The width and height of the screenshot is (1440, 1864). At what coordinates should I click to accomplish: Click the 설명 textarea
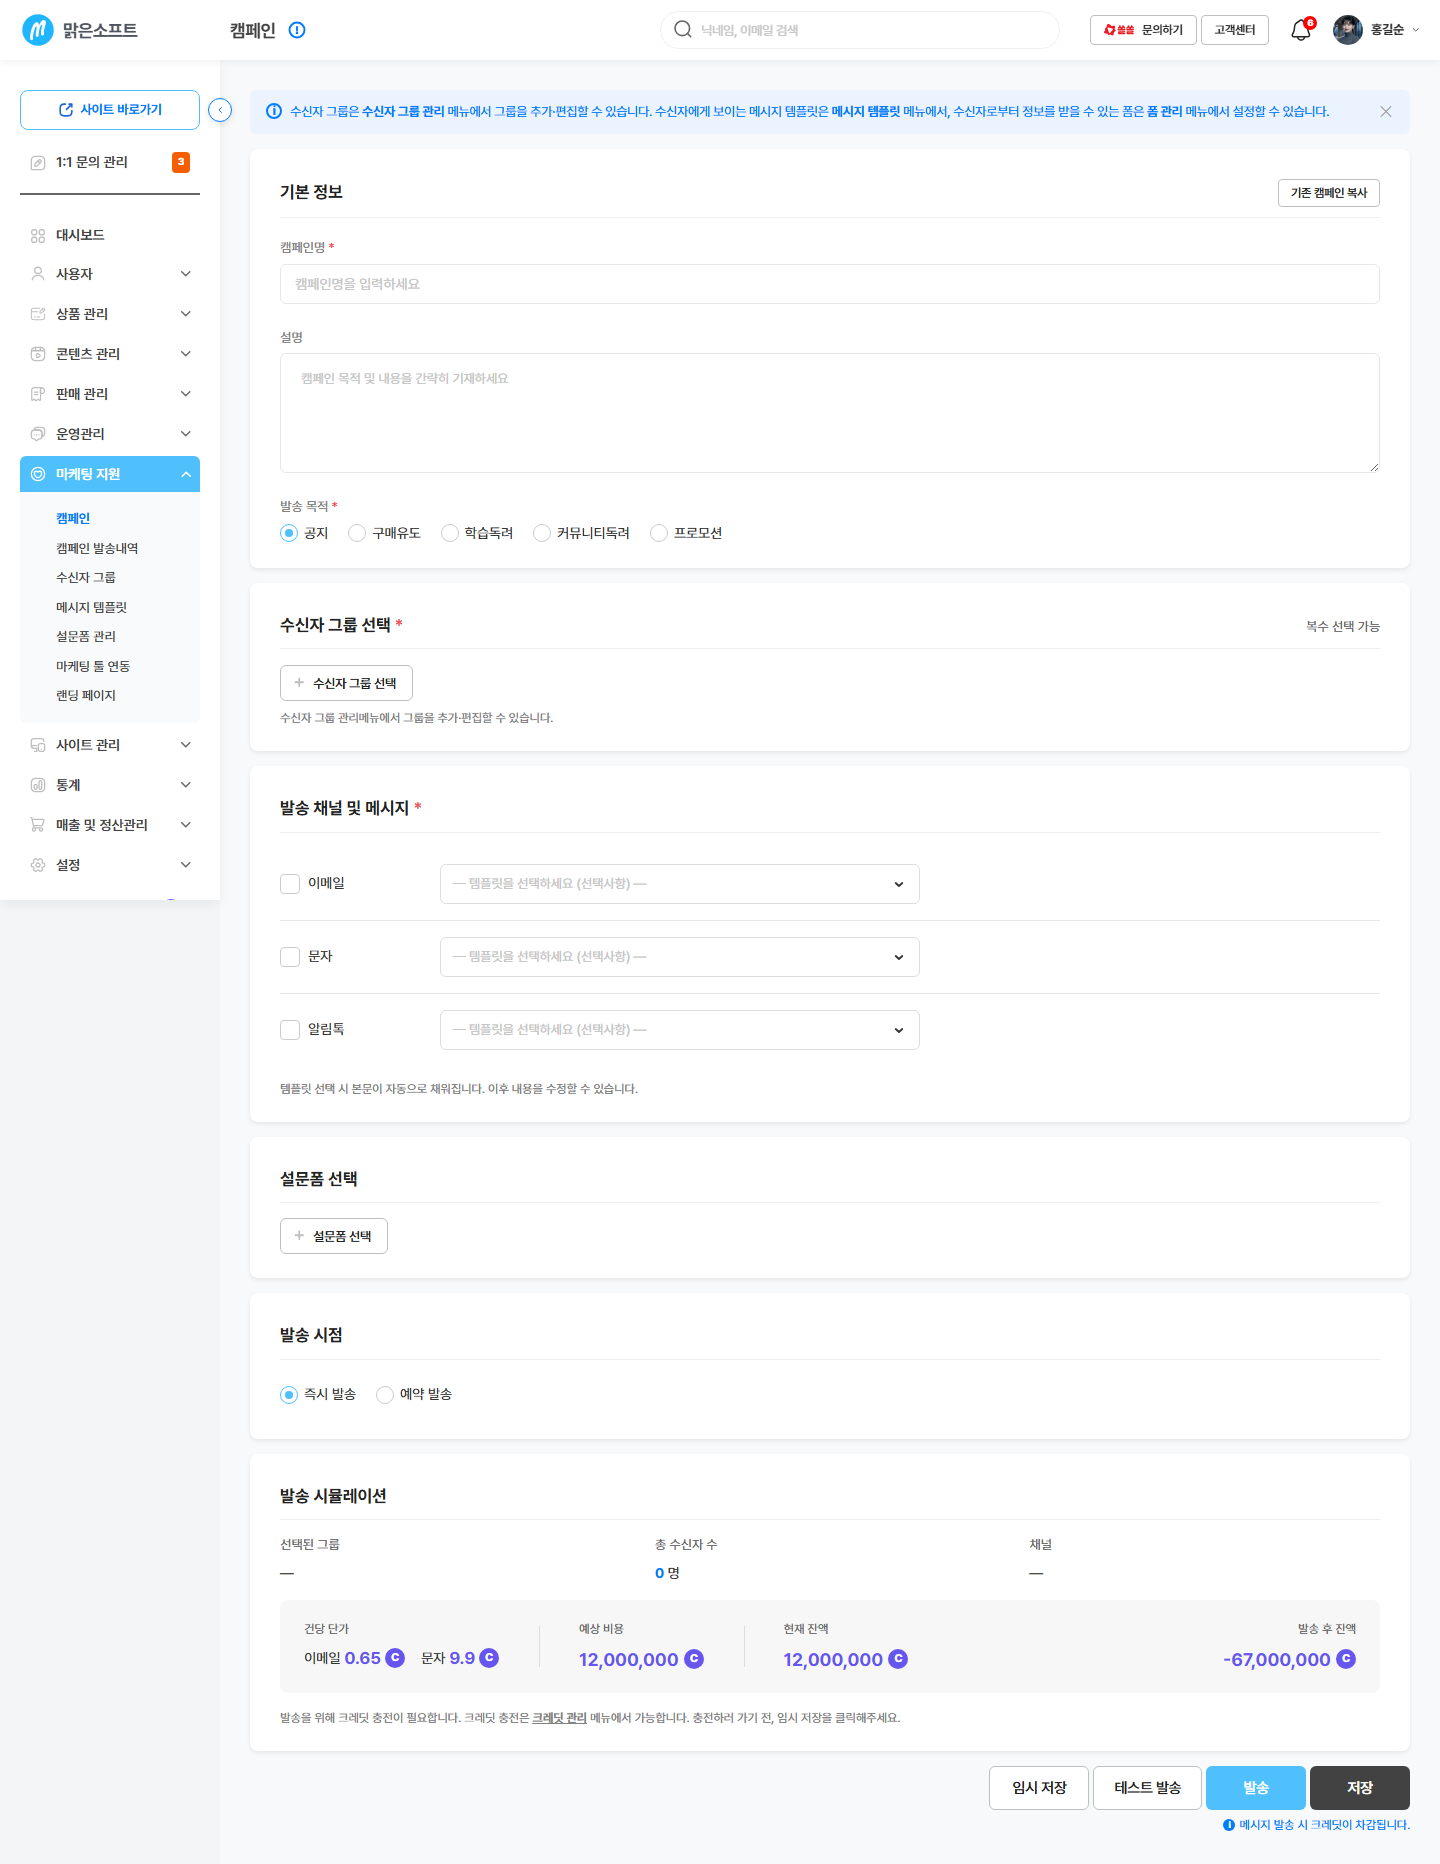coord(830,413)
